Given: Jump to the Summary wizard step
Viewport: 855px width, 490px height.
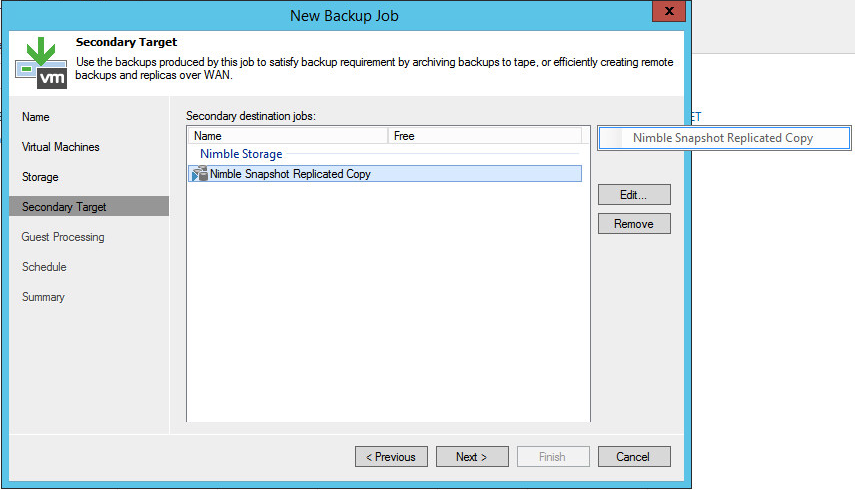Looking at the screenshot, I should tap(43, 297).
